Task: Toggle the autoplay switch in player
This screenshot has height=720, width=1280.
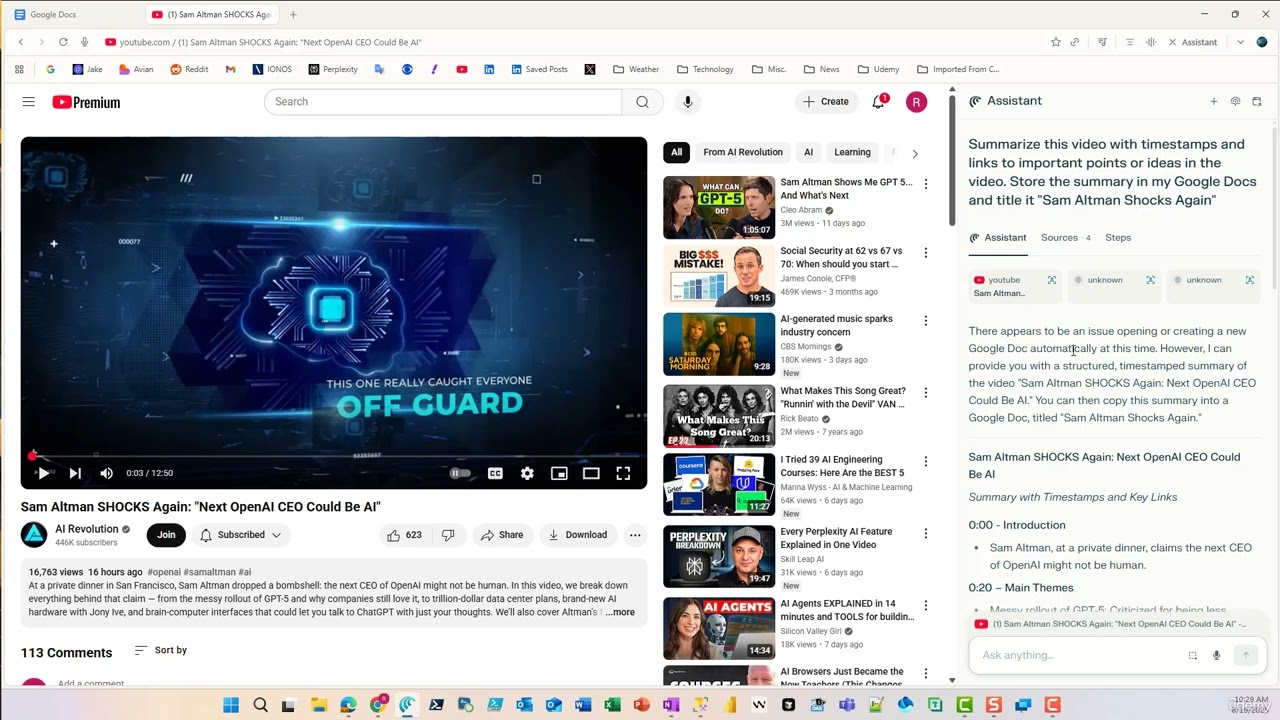Action: (460, 473)
